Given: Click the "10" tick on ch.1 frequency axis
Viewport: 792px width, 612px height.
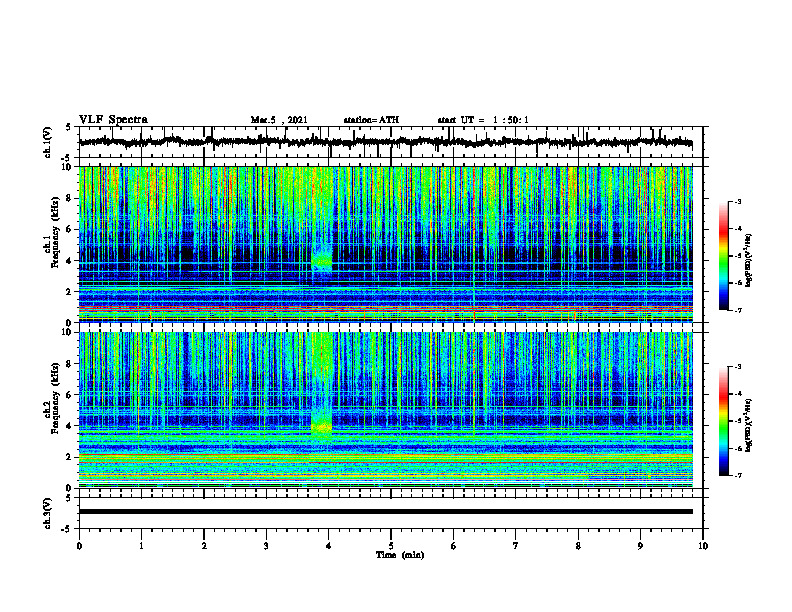Looking at the screenshot, I should pos(69,167).
